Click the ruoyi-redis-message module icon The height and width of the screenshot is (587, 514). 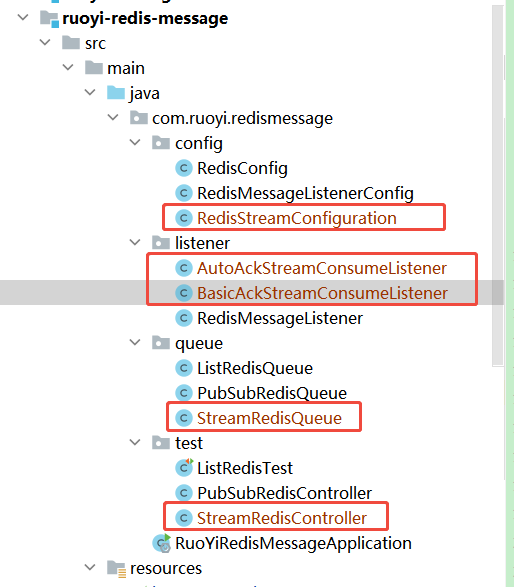(x=49, y=19)
